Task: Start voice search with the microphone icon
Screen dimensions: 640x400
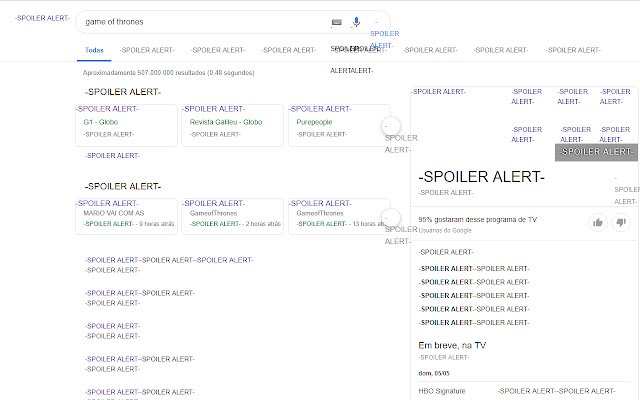Action: 356,22
